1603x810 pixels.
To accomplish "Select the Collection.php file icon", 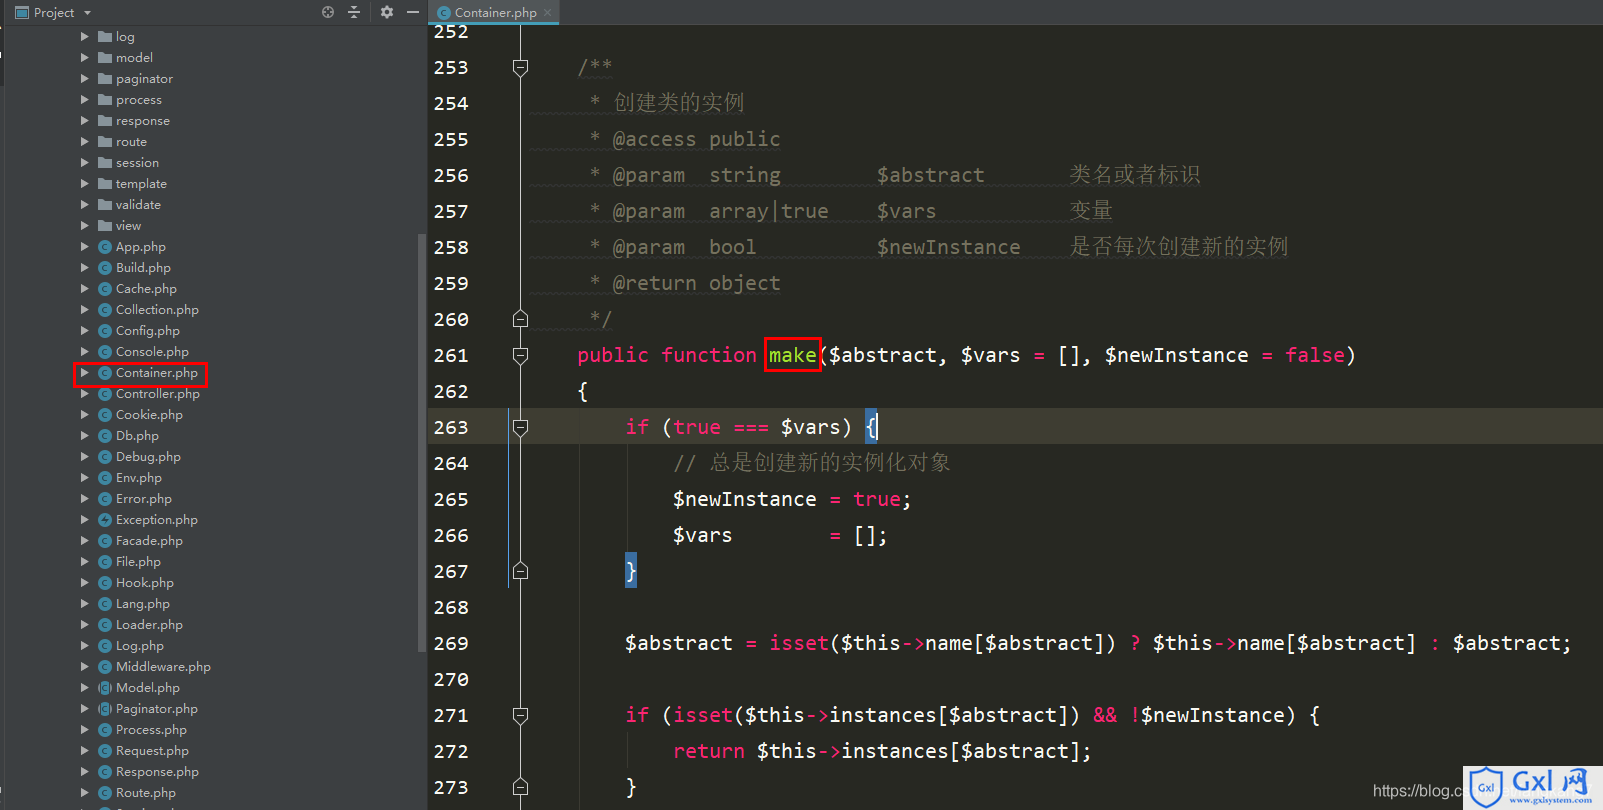I will (105, 310).
